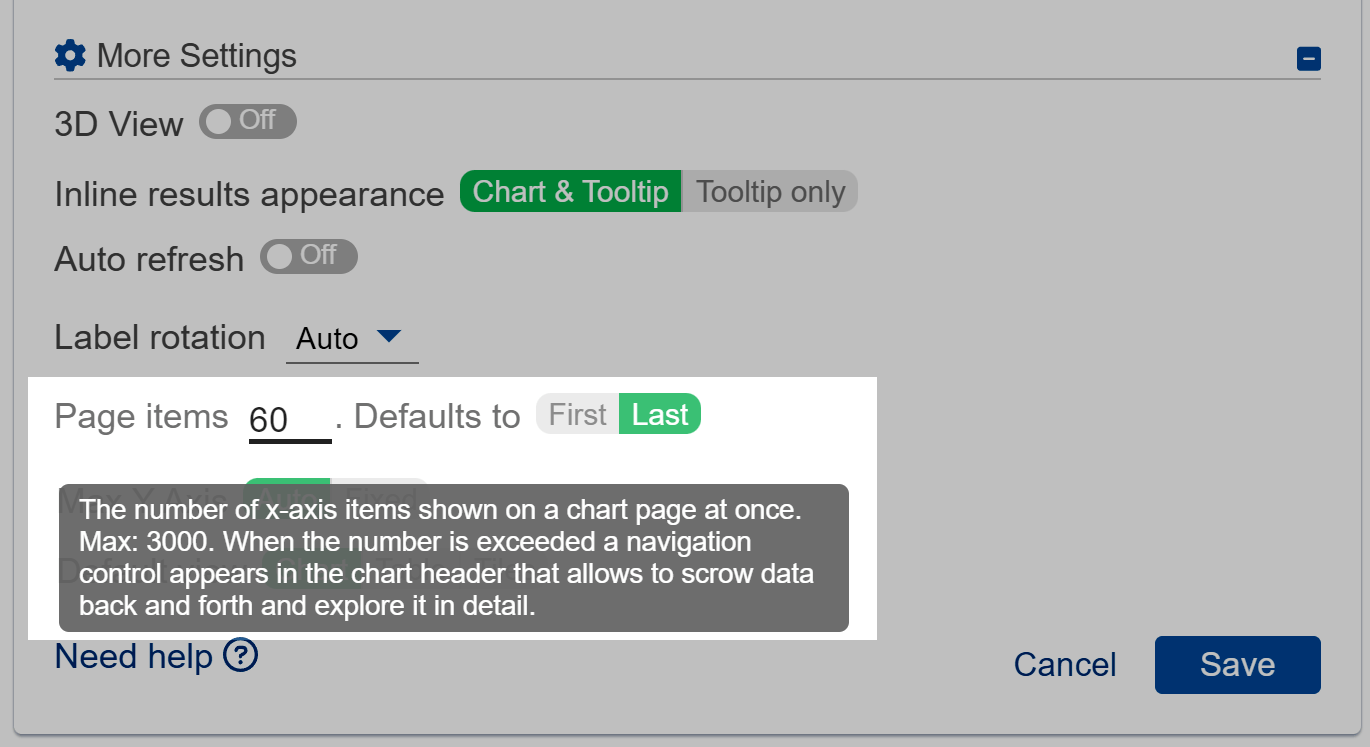Dismiss the gray tooltip about x-axis items

[x=454, y=558]
